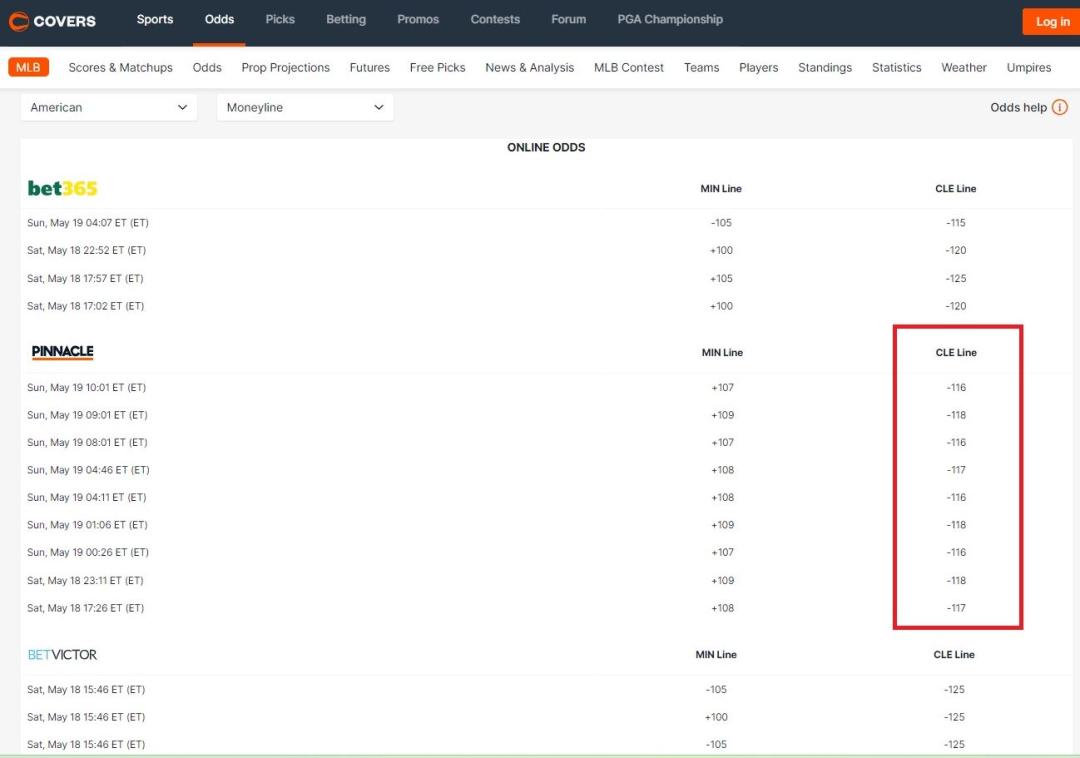
Task: Open the Futures tab
Action: (370, 67)
